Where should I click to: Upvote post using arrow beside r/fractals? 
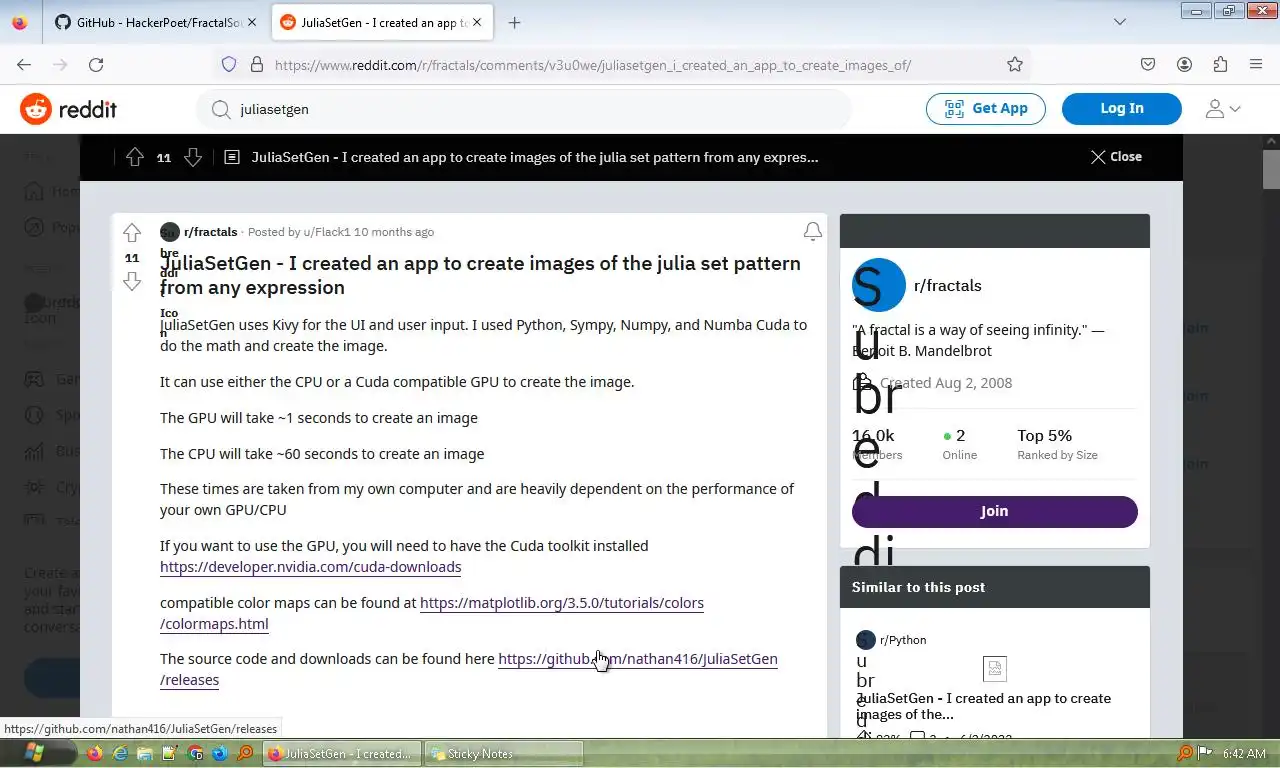132,233
